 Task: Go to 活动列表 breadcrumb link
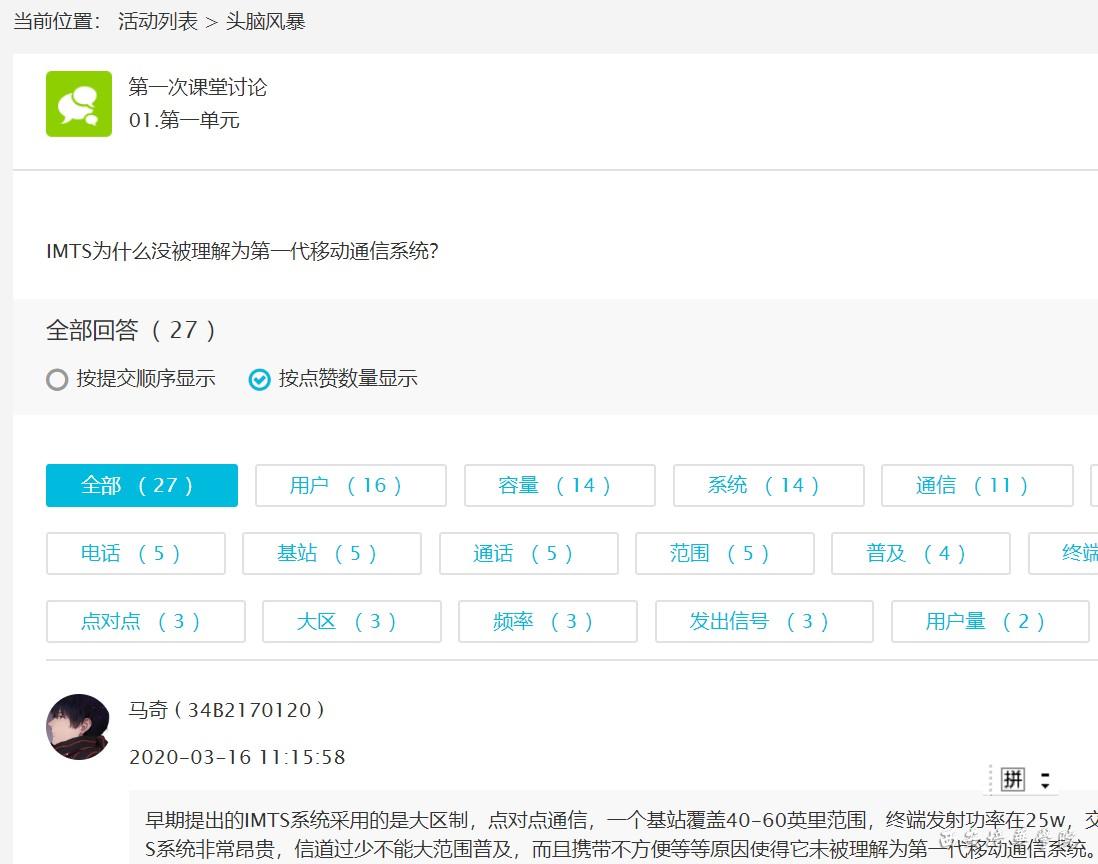point(158,21)
